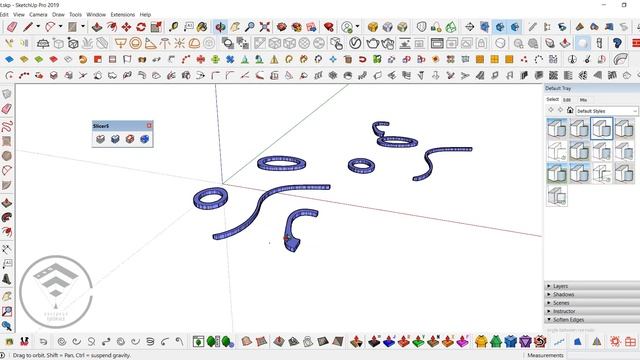
Task: Open the Window menu
Action: coord(96,14)
